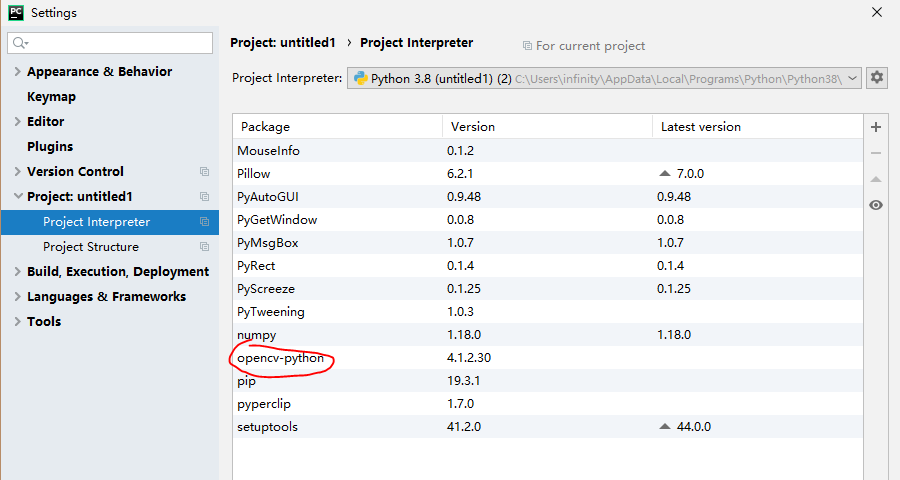
Task: Click the upgrade package arrow icon
Action: coord(876,179)
